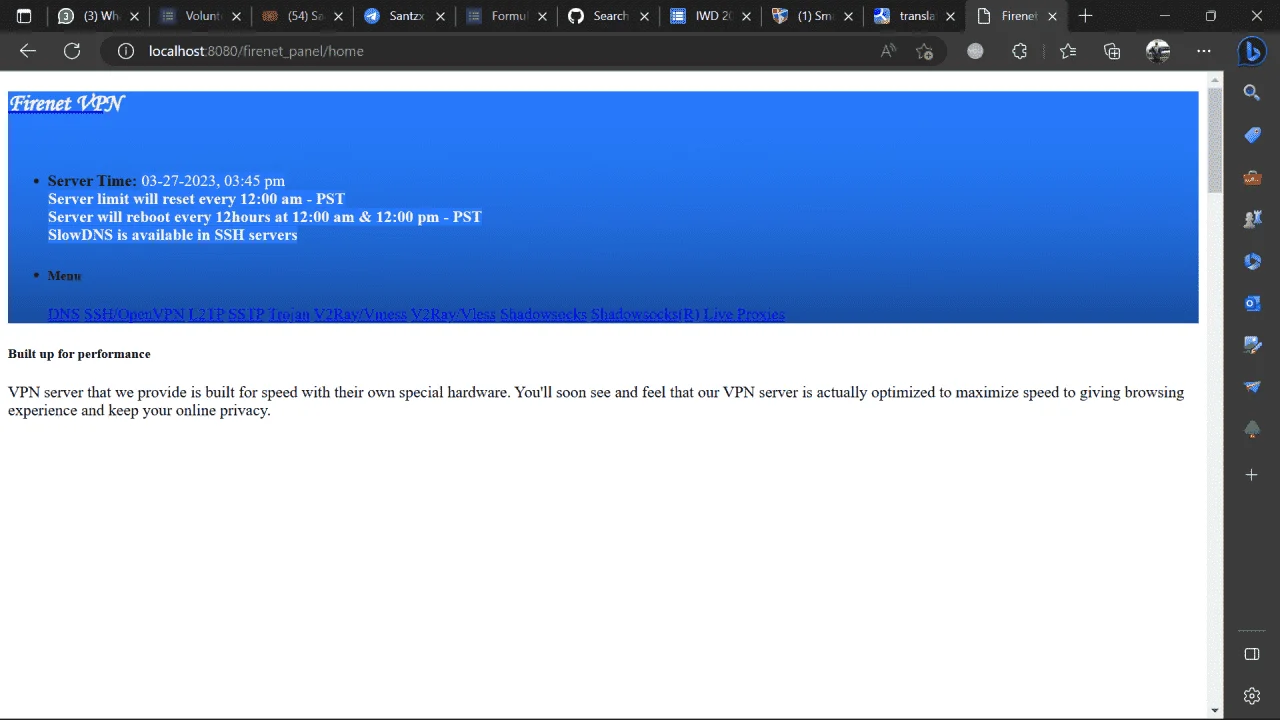
Task: Open the DNS menu link
Action: [64, 314]
